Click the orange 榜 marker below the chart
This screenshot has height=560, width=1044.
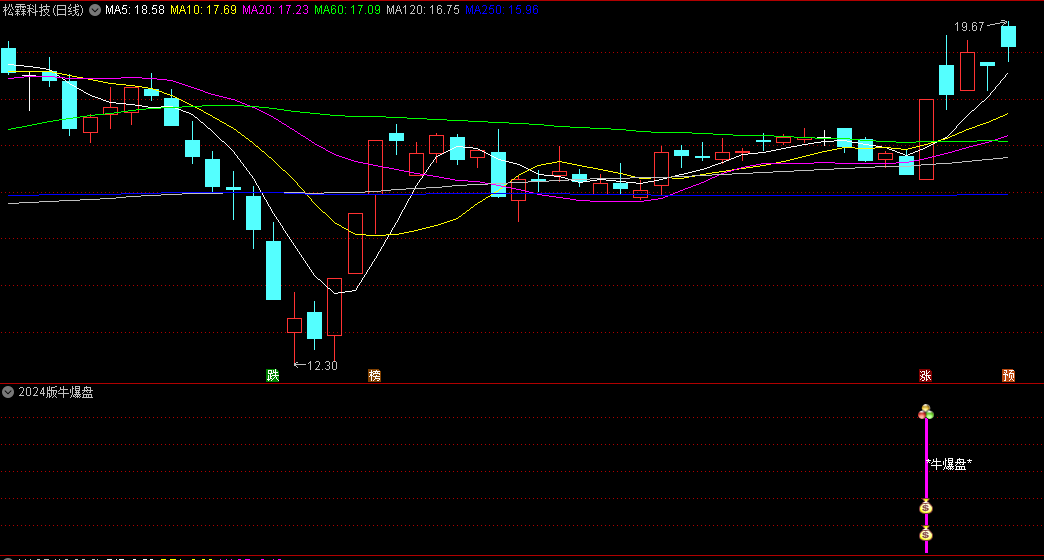375,376
